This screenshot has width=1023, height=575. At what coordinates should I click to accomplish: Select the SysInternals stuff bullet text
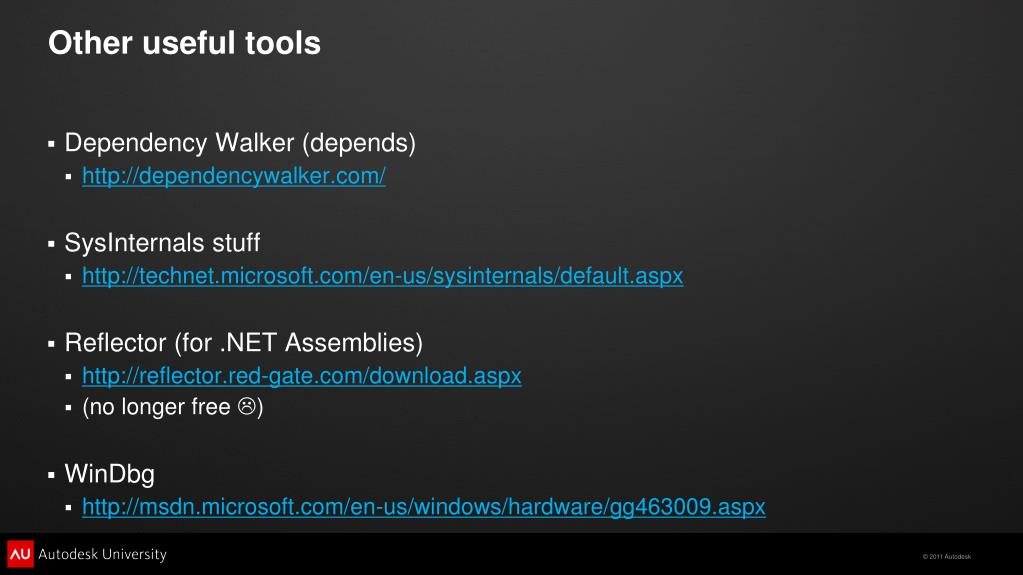tap(162, 243)
